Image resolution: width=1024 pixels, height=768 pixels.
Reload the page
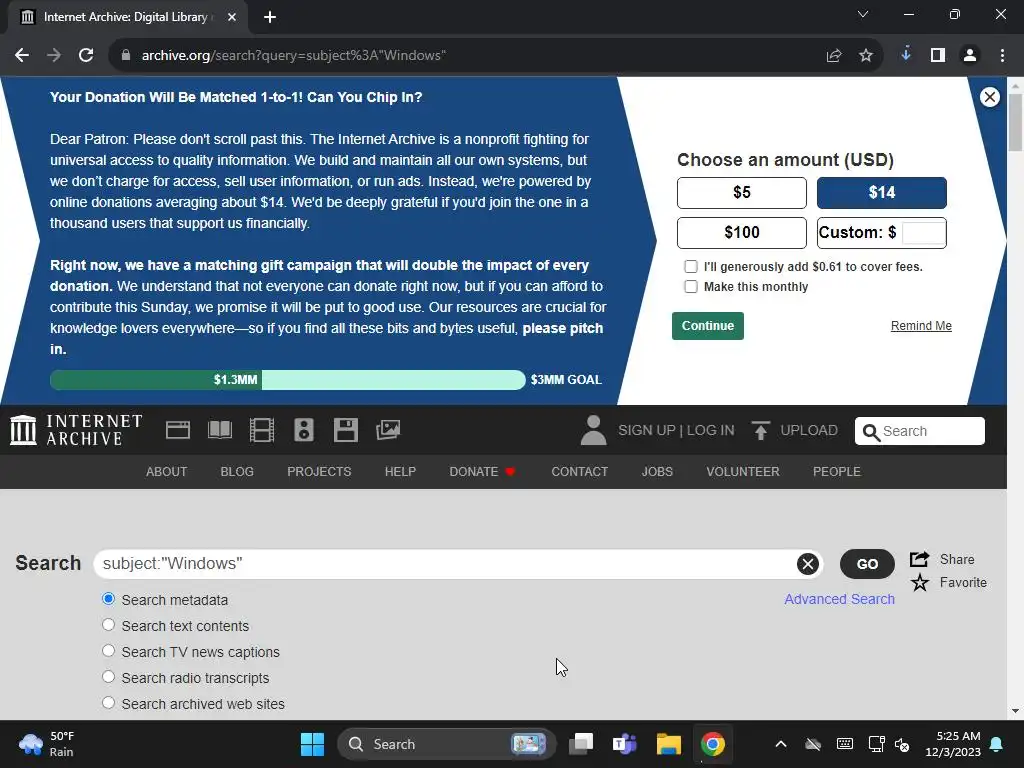coord(86,56)
